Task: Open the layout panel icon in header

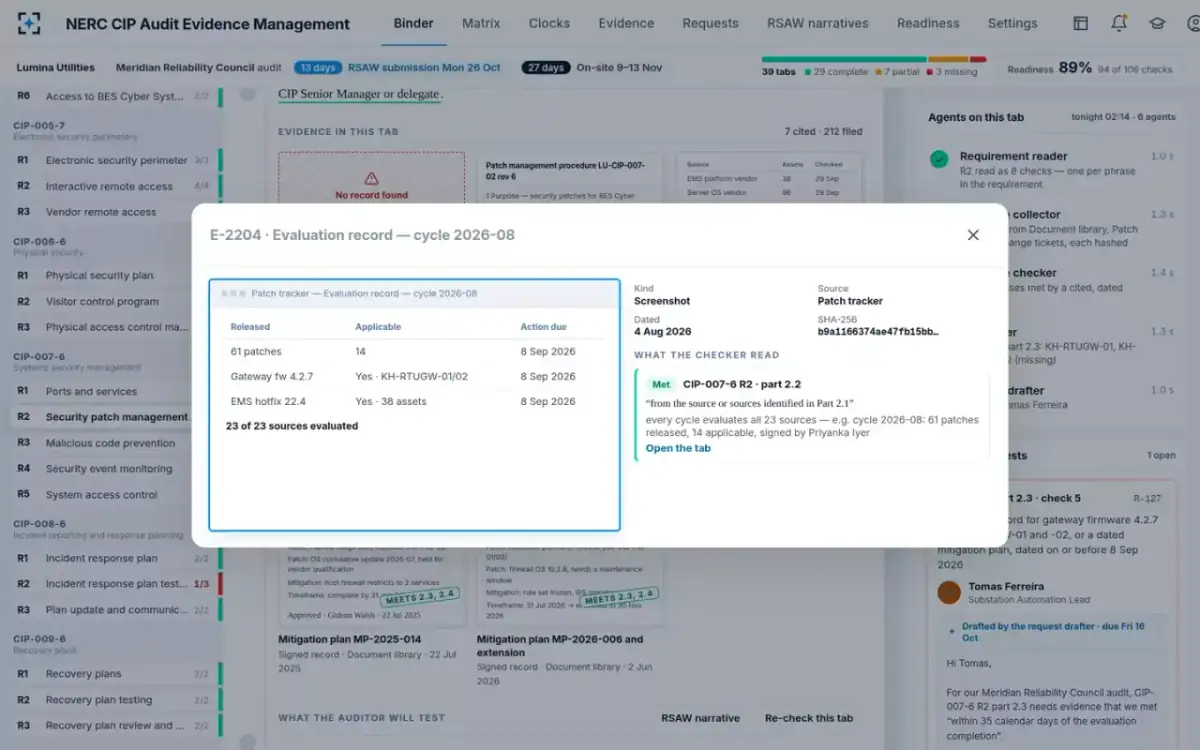Action: (x=1081, y=24)
